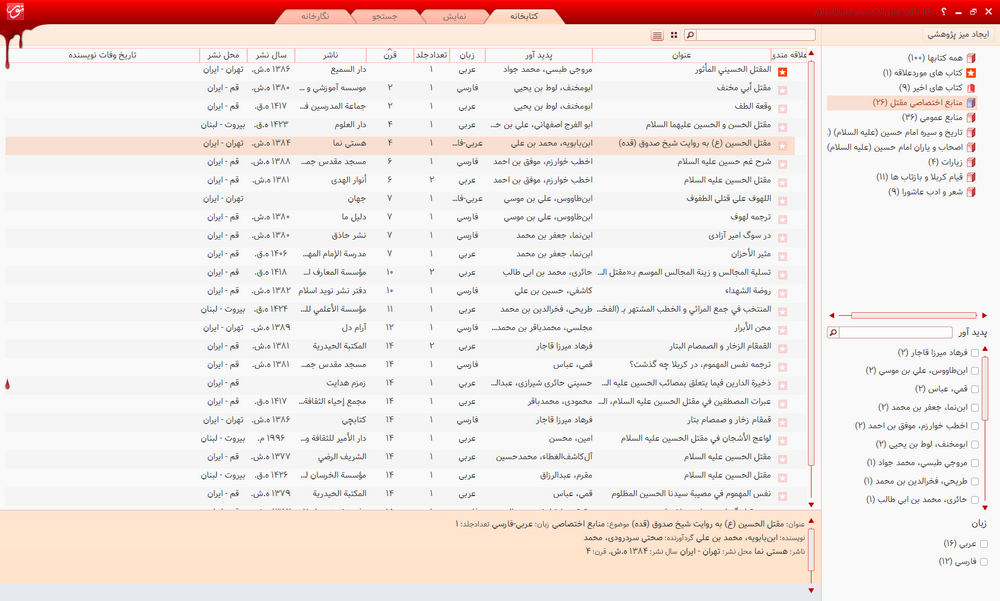The image size is (1000, 601).
Task: Click the book table scroll-down arrow
Action: click(x=811, y=505)
